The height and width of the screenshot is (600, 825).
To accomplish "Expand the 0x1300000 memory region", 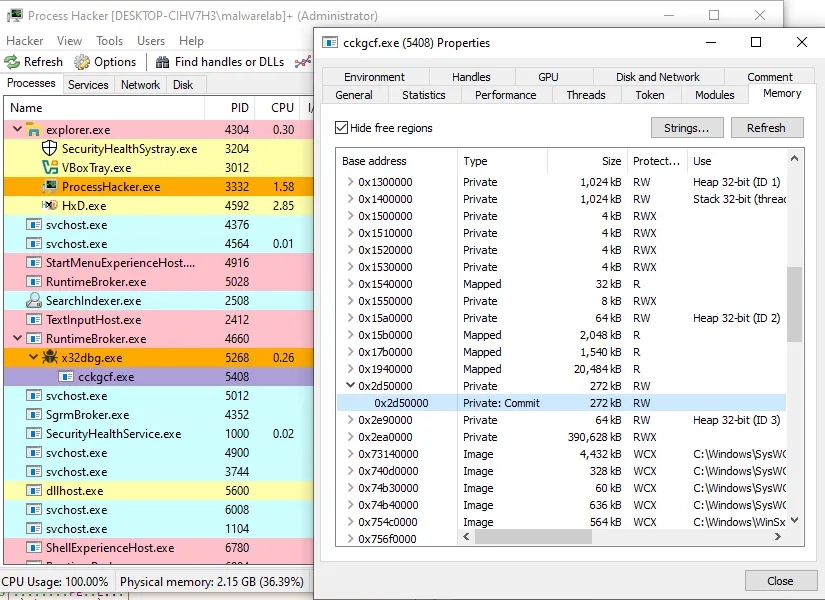I will [350, 182].
